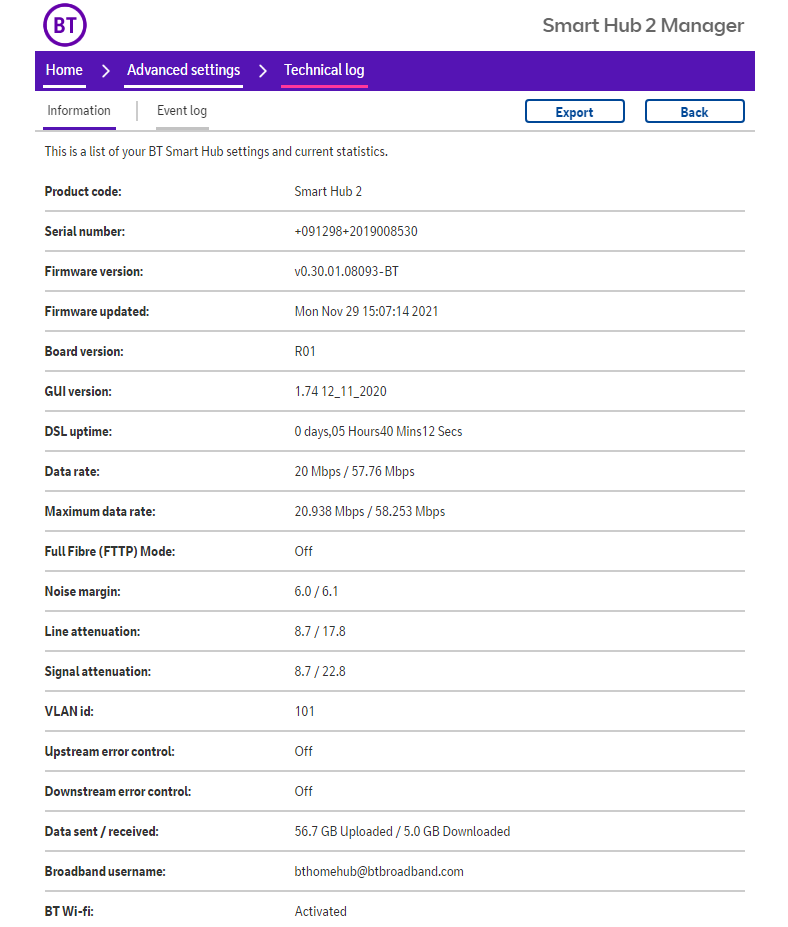Image resolution: width=788 pixels, height=927 pixels.
Task: Click the Smart Hub 2 Manager title
Action: pyautogui.click(x=643, y=25)
